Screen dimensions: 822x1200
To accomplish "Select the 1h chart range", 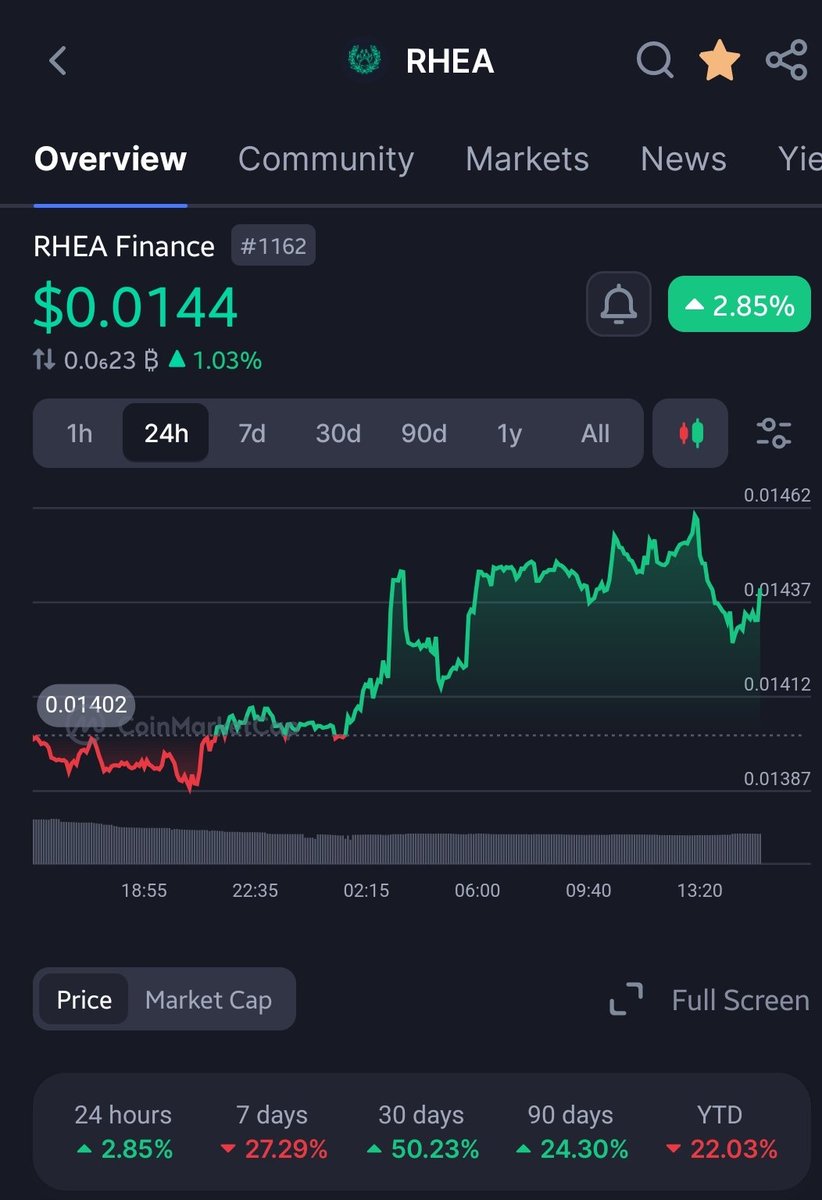I will pyautogui.click(x=79, y=433).
